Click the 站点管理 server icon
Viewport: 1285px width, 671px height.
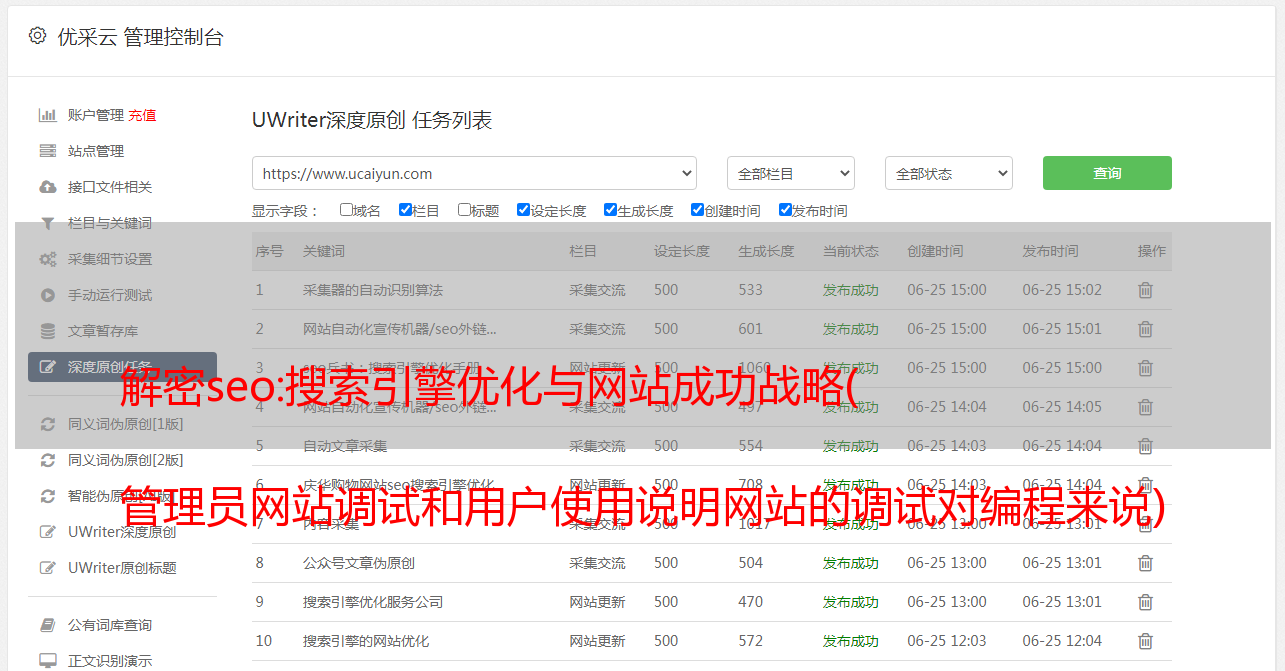coord(47,151)
